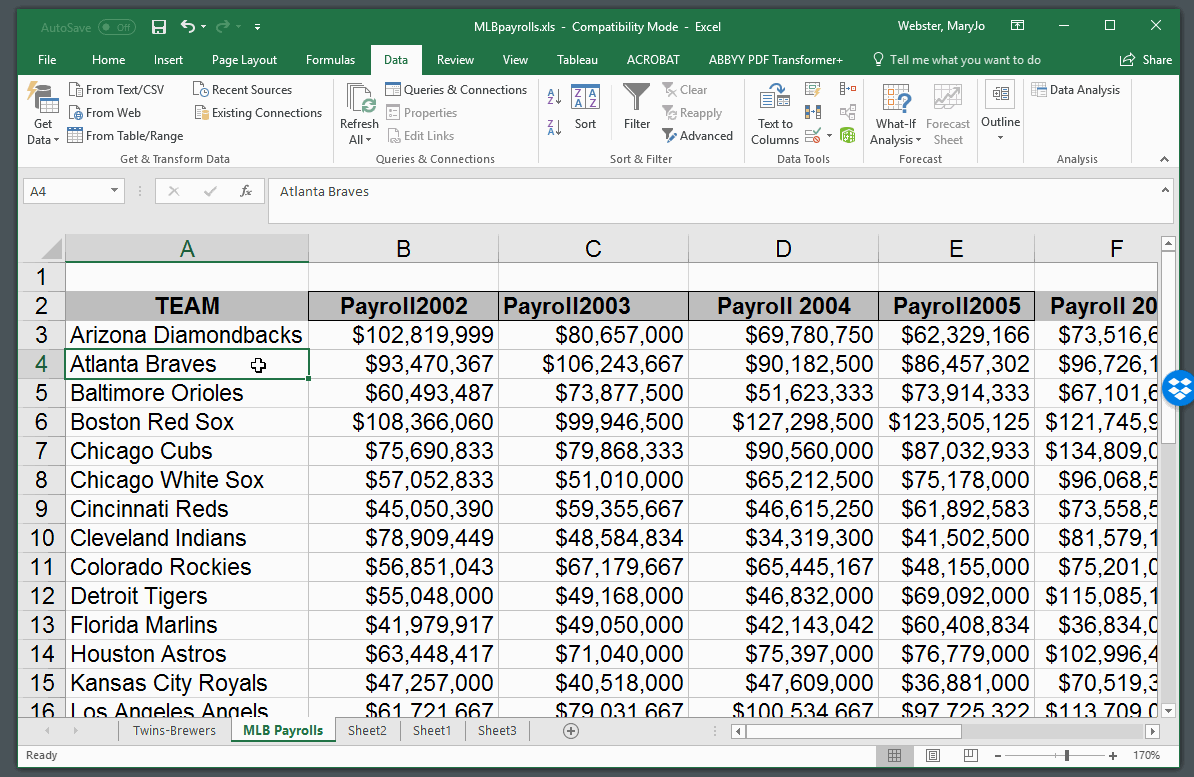Open the Get Data menu

[x=43, y=114]
